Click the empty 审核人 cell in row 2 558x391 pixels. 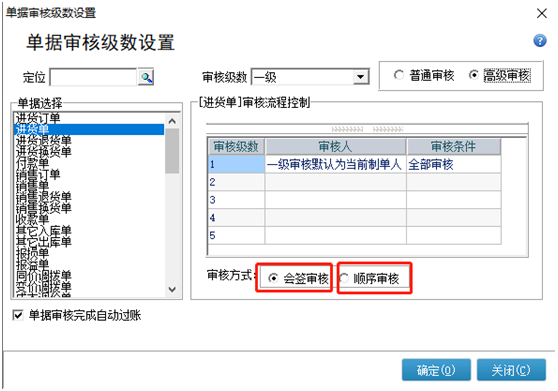(x=336, y=182)
